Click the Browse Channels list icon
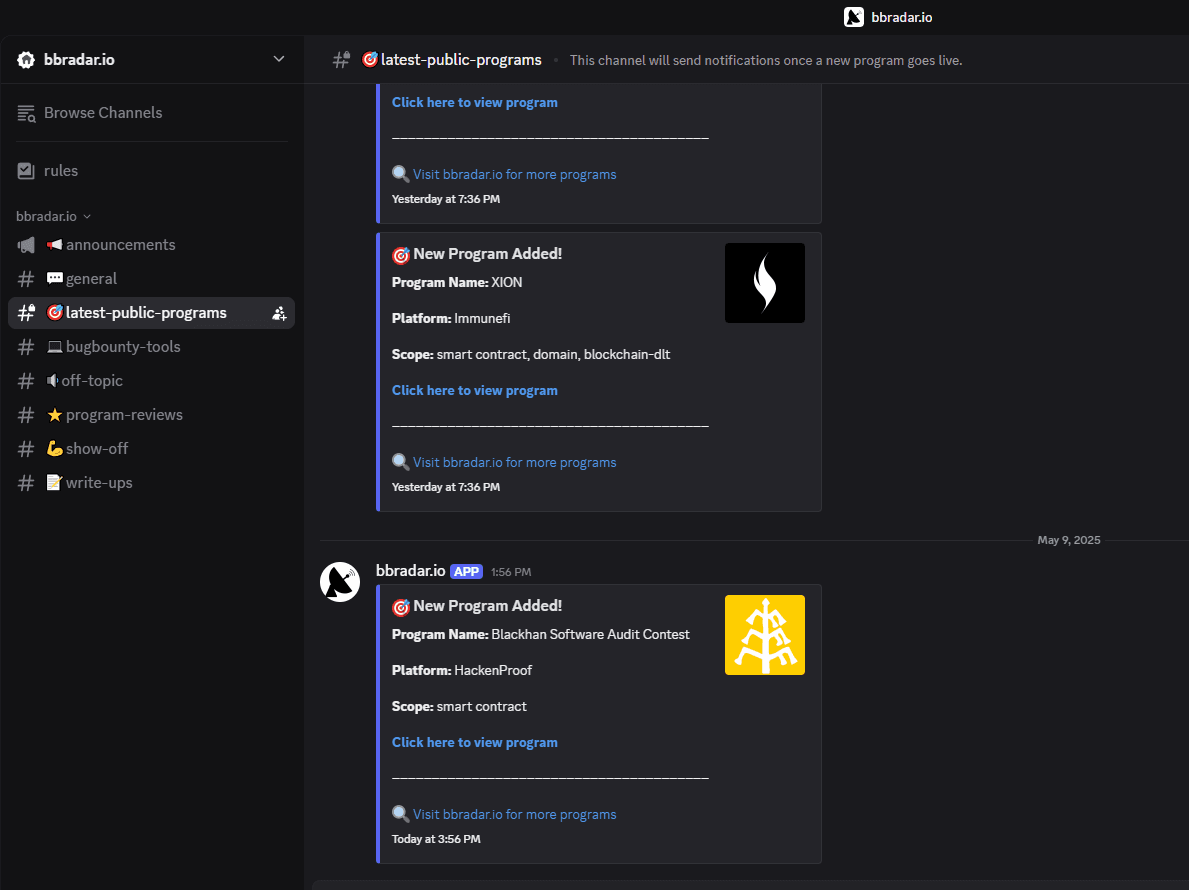Viewport: 1189px width, 890px height. coord(27,113)
